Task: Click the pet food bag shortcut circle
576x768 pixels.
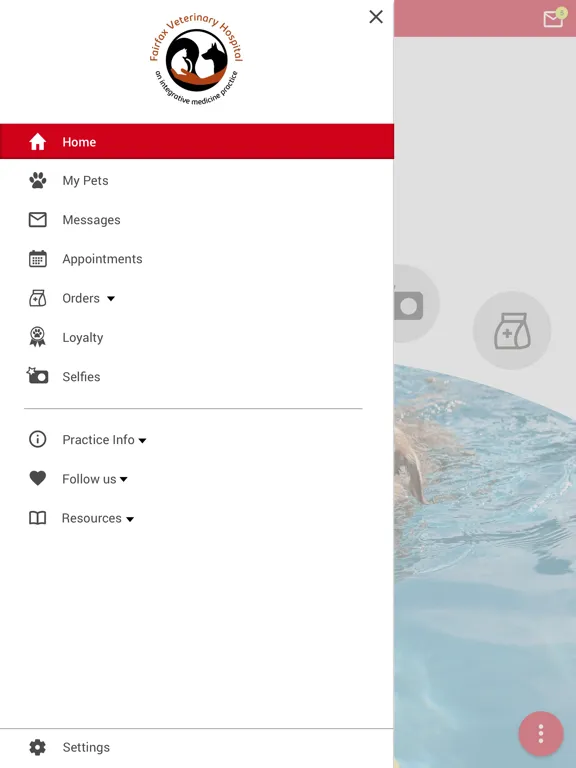Action: (x=512, y=331)
